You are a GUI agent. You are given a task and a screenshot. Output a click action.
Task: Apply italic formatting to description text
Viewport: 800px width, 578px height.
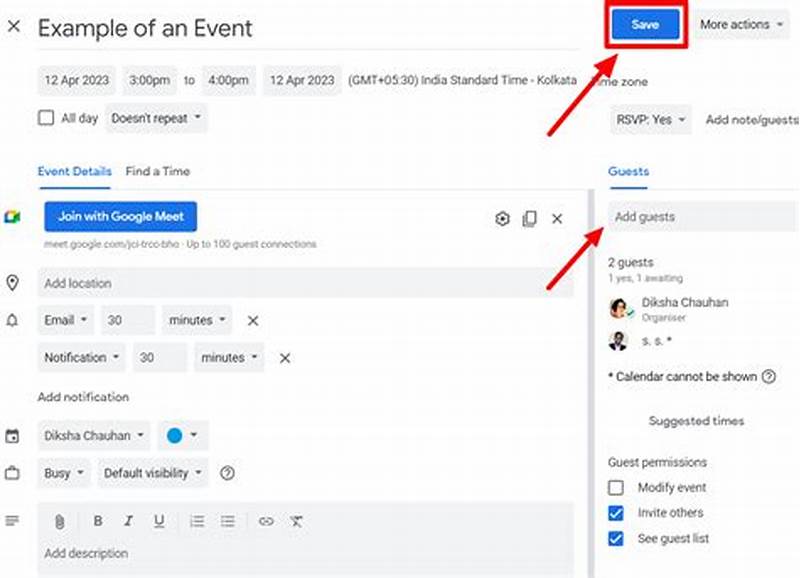[x=127, y=521]
